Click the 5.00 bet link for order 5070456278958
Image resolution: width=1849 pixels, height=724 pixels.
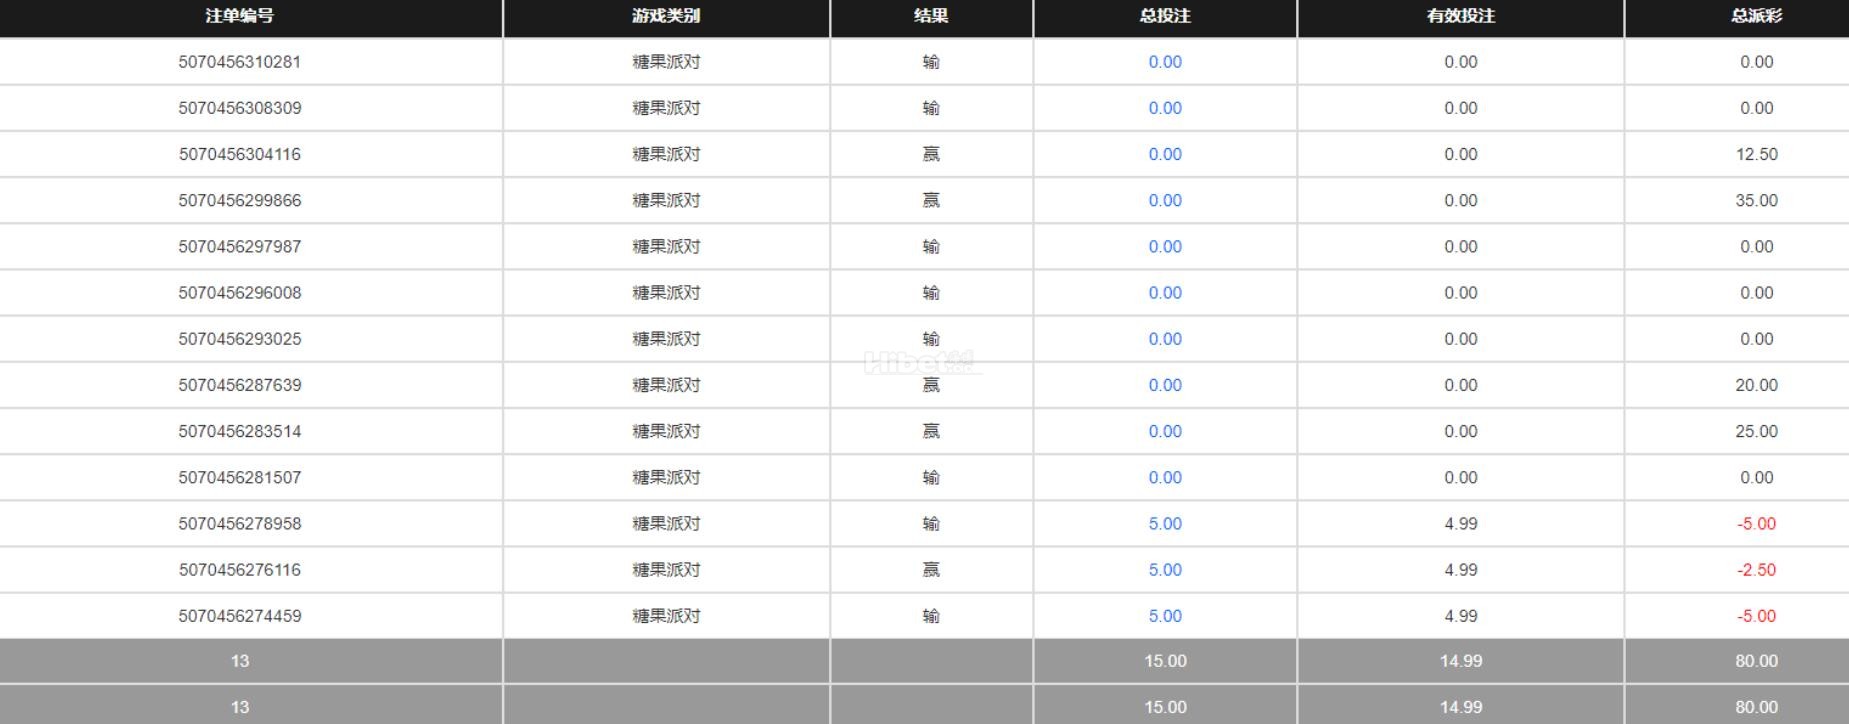[1165, 524]
